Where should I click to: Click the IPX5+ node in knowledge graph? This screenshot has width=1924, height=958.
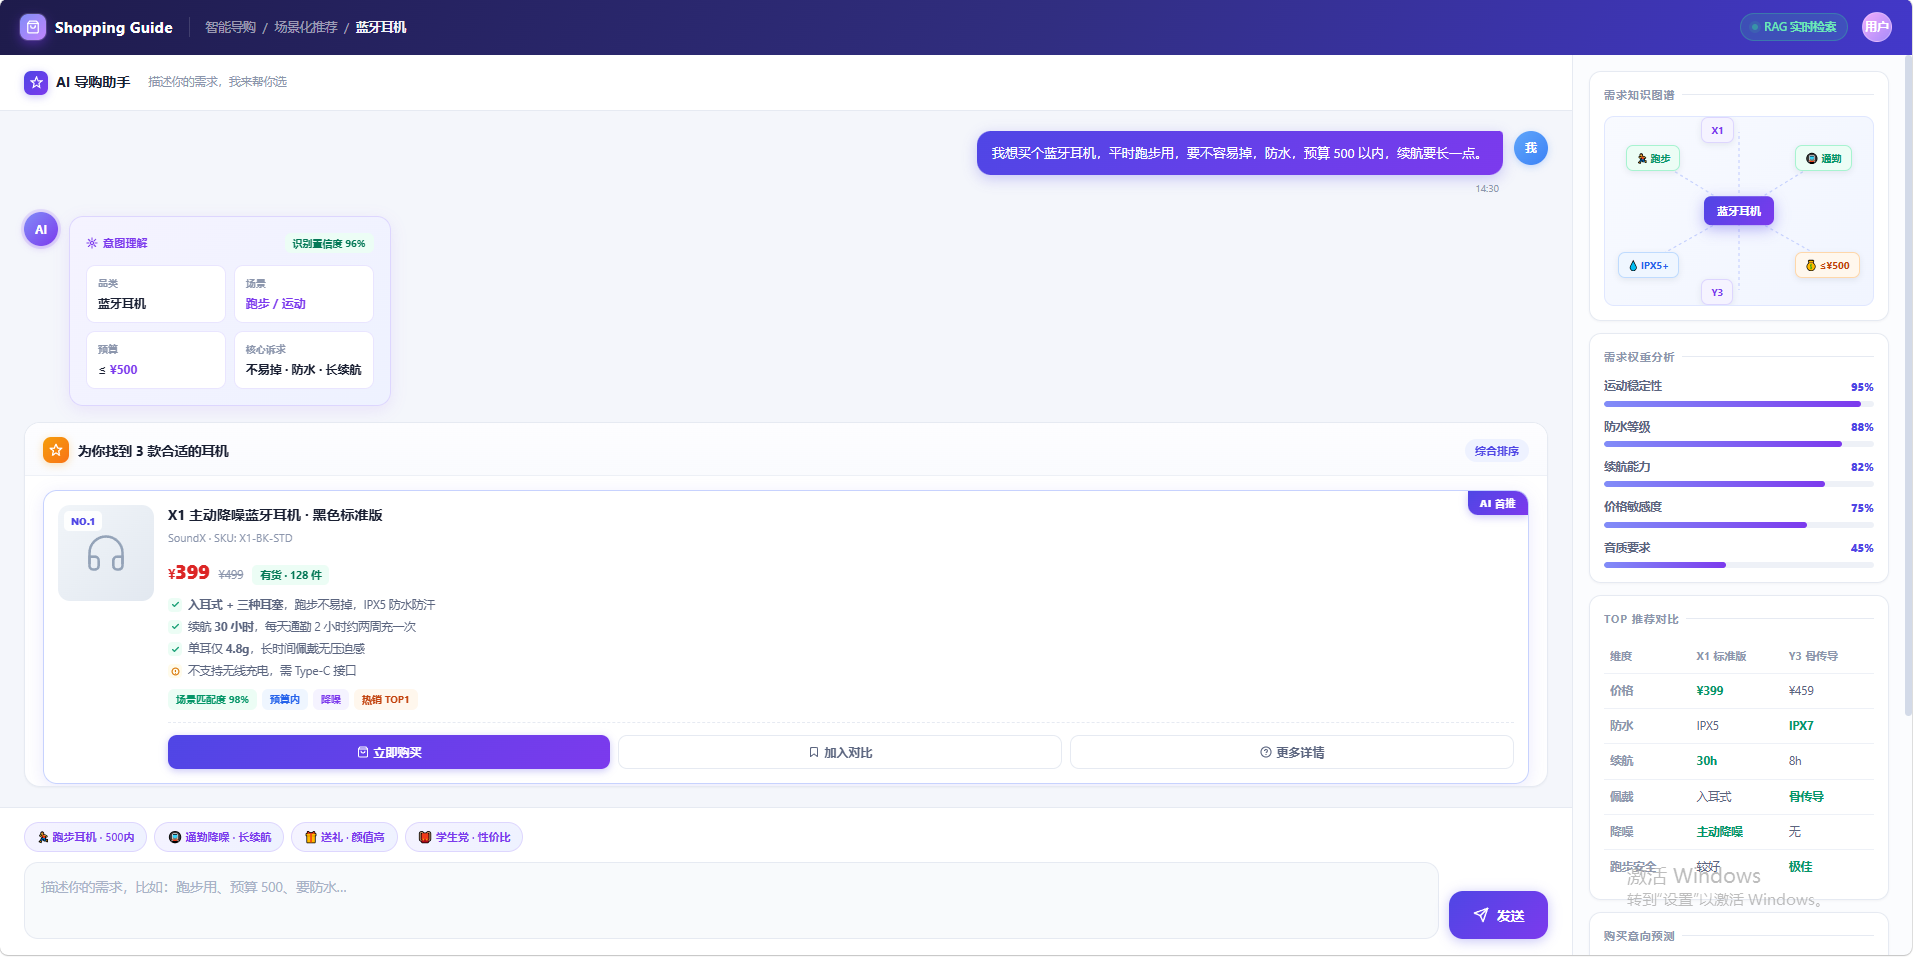coord(1648,265)
